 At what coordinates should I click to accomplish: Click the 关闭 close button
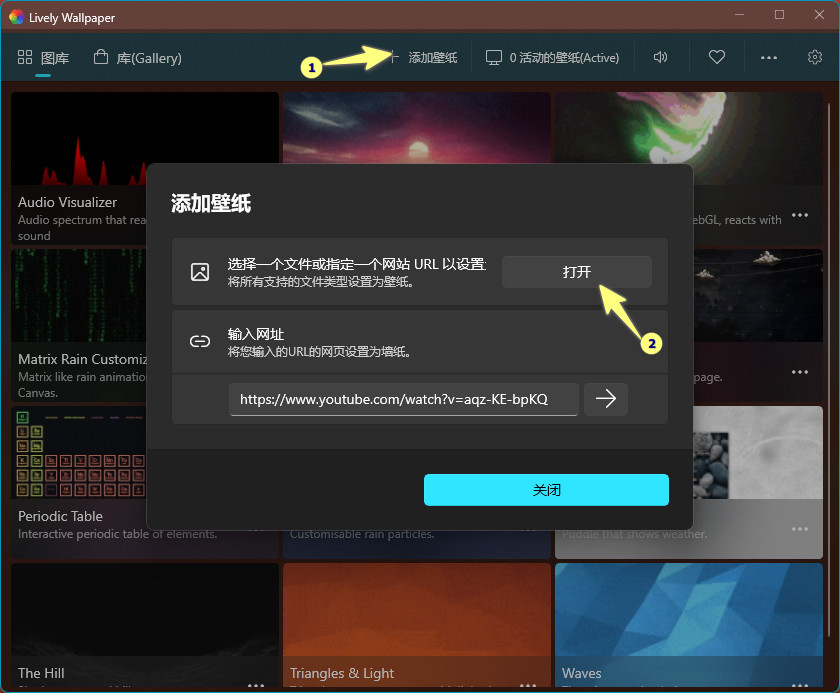[x=546, y=490]
